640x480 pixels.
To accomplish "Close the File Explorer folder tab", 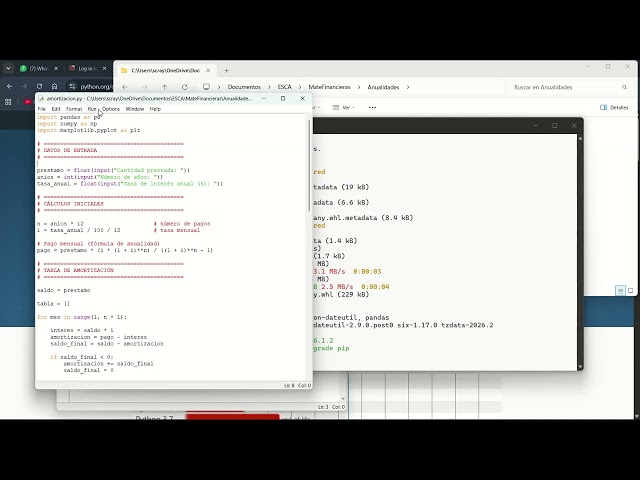I will click(x=208, y=71).
